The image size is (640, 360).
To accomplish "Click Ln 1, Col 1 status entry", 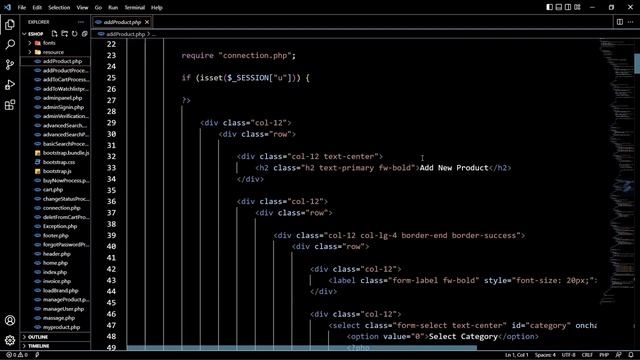I will tap(517, 355).
